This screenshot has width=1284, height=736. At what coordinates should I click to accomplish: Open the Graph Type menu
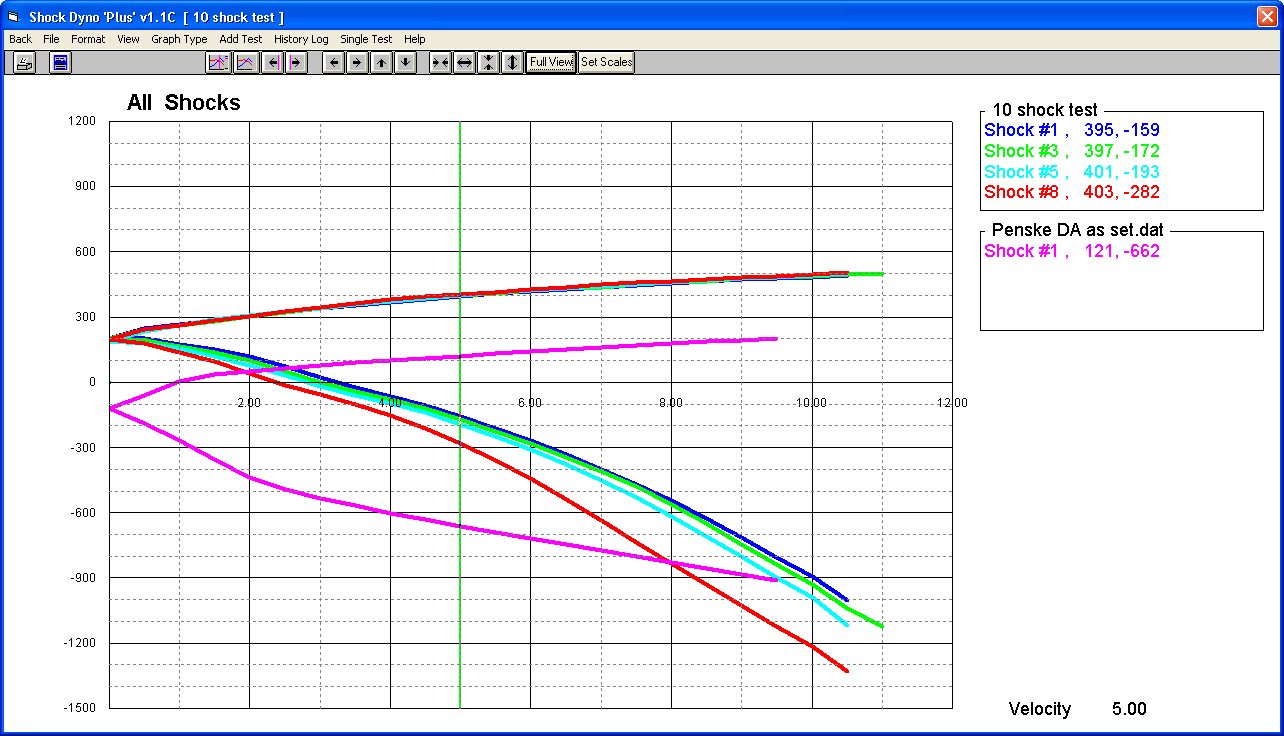179,39
